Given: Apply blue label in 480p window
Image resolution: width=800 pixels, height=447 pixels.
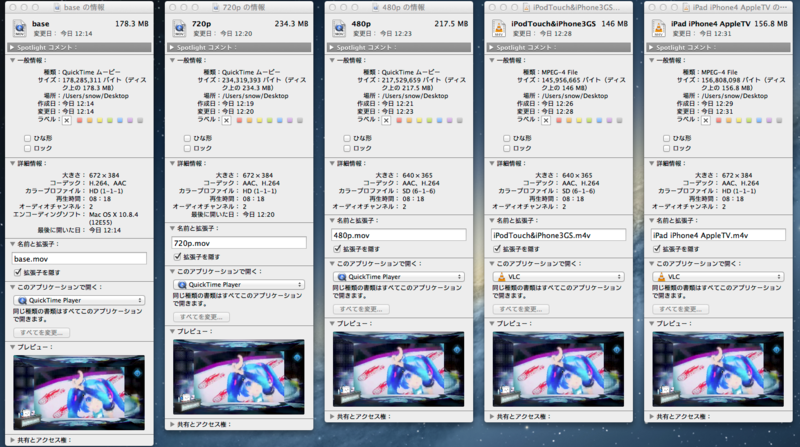Looking at the screenshot, I should [x=439, y=120].
